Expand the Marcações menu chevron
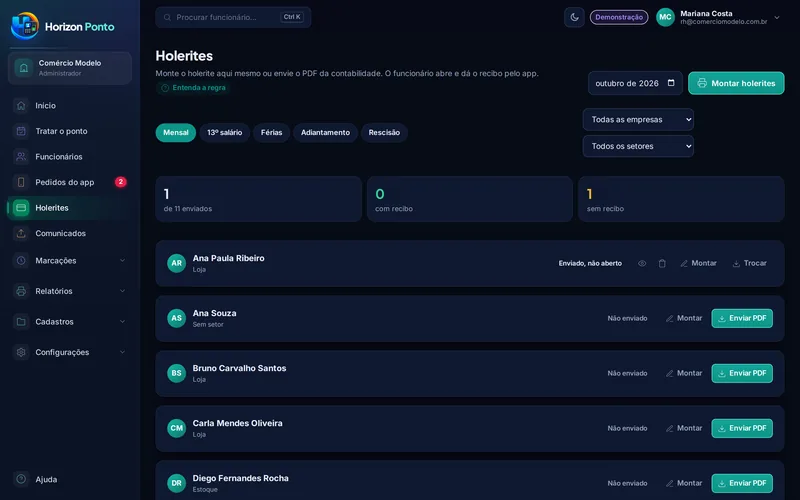Screen dimensions: 800x500 coord(122,260)
